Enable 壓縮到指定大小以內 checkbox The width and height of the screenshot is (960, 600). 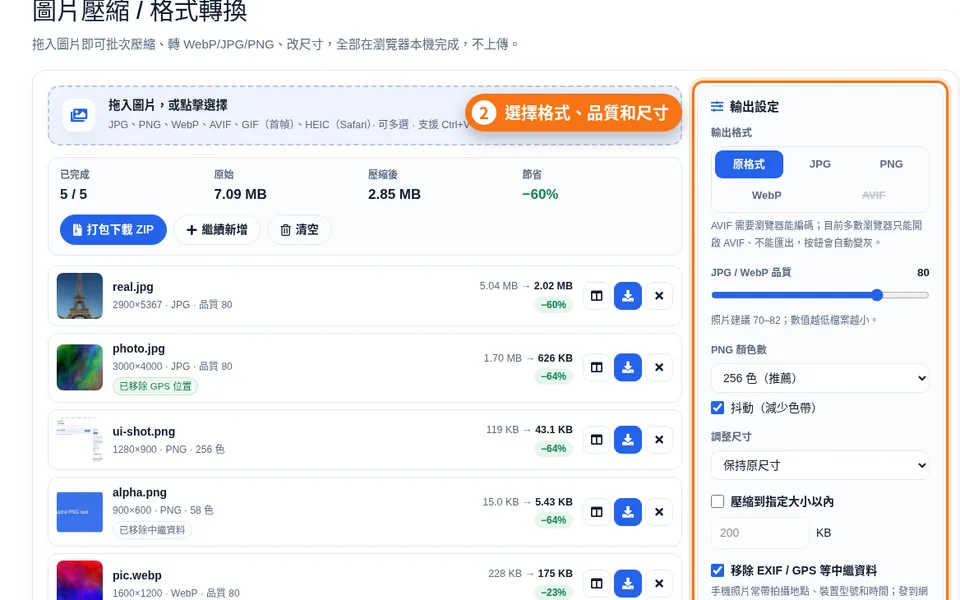point(718,501)
